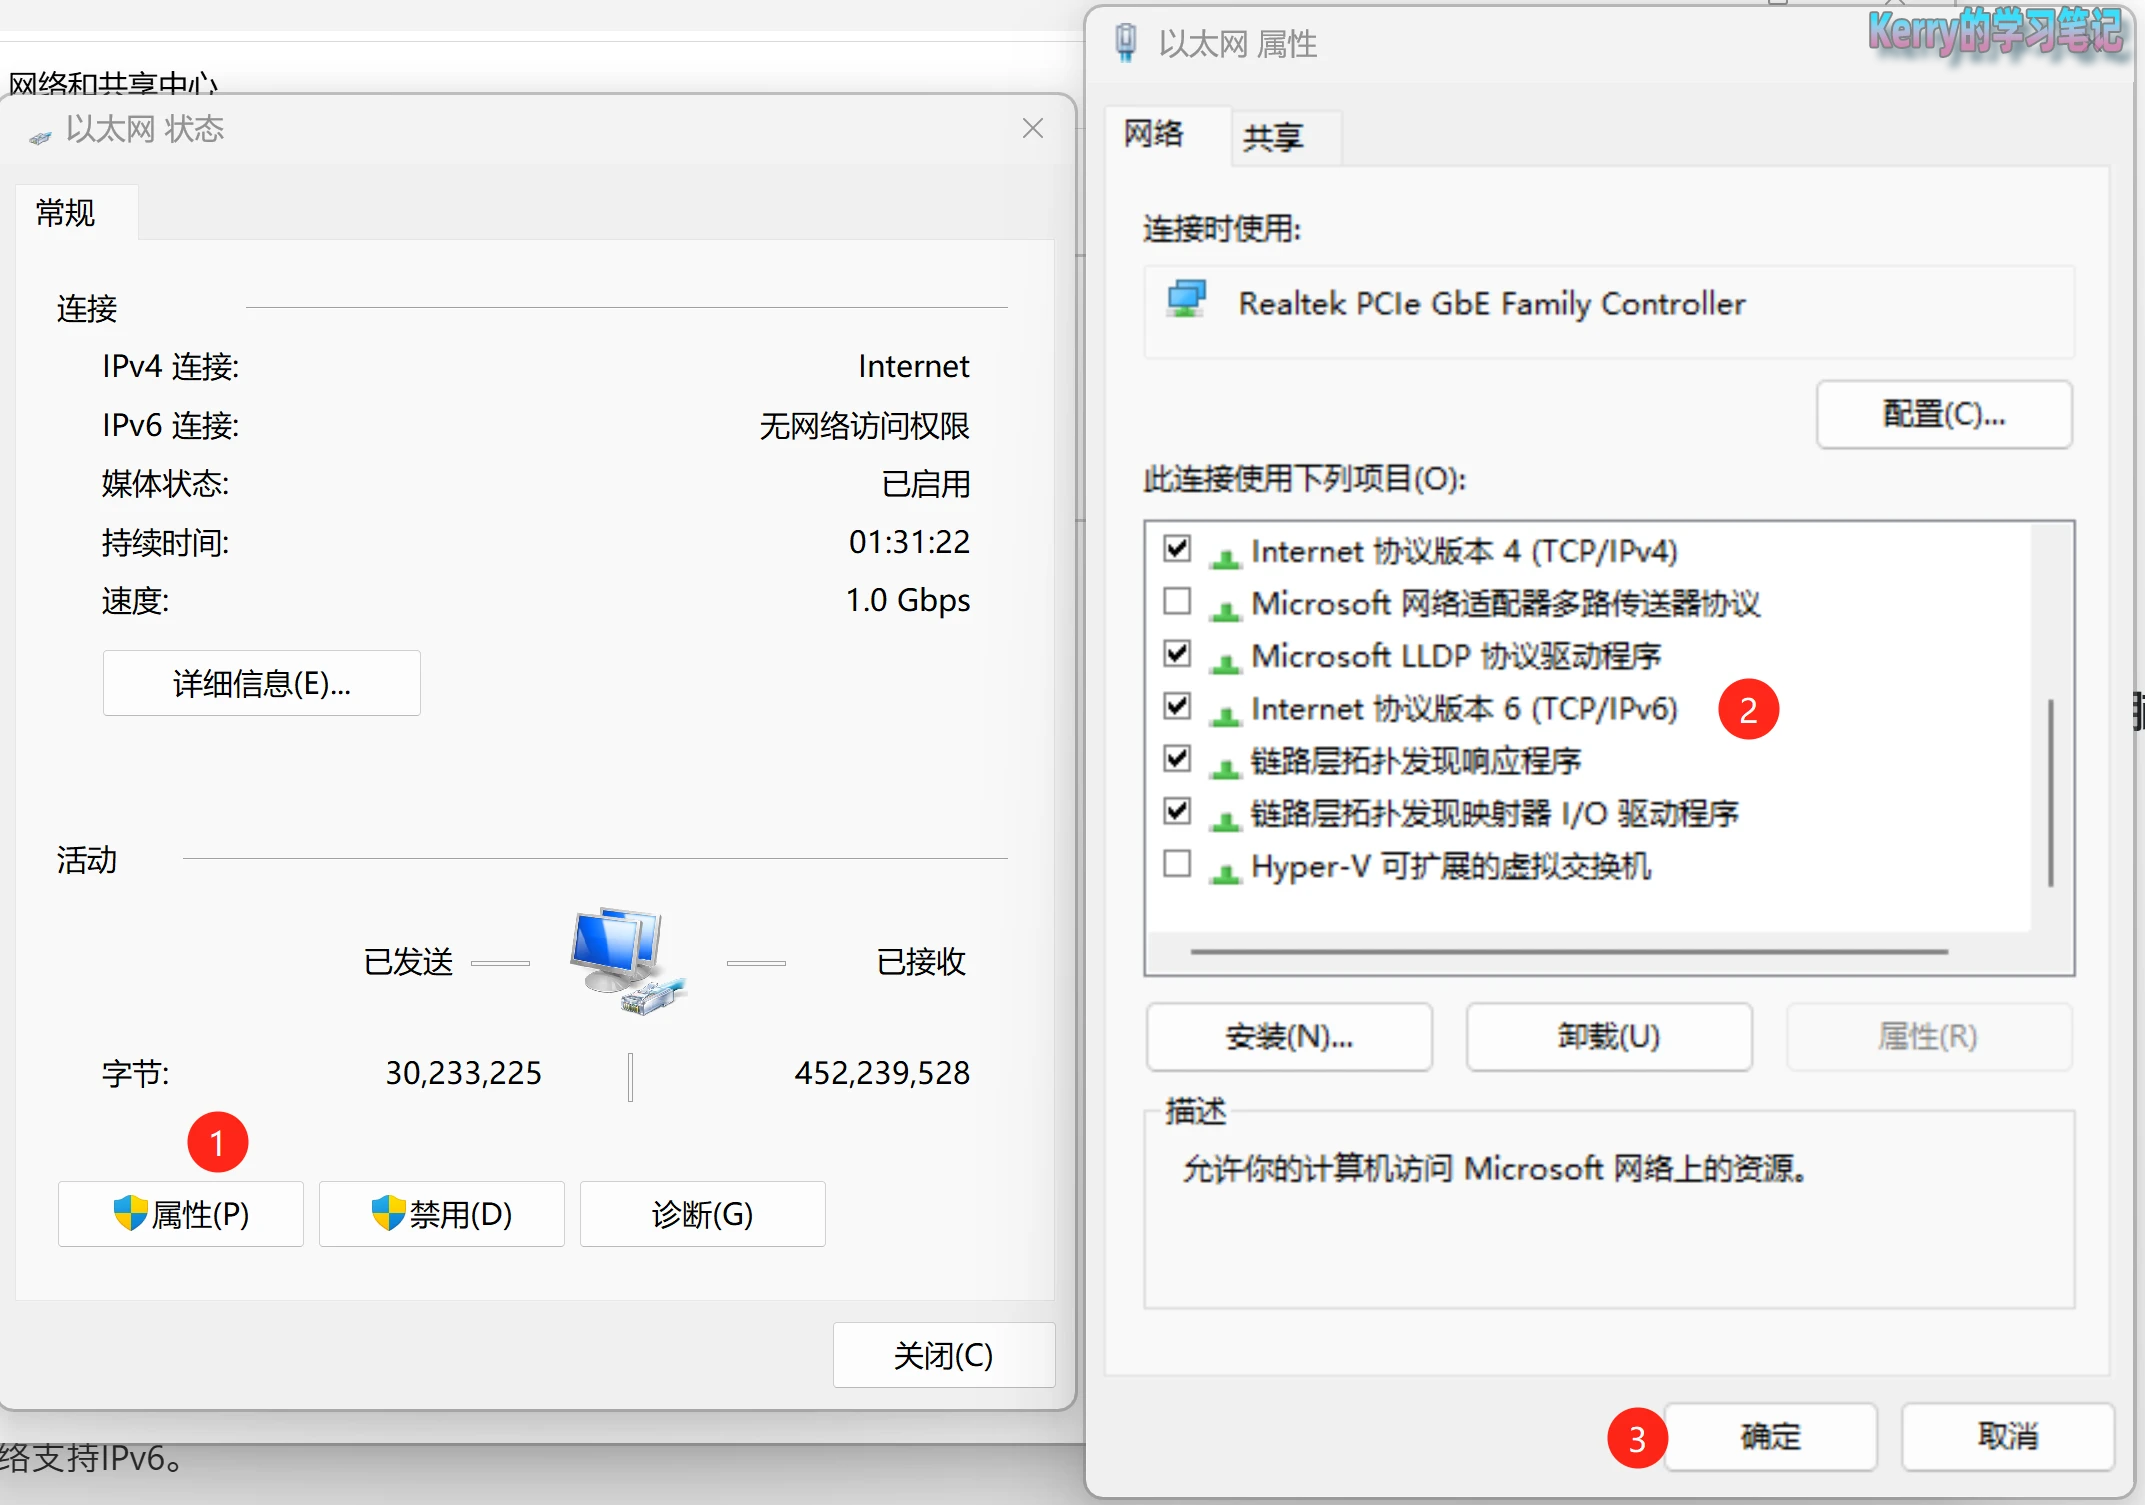Click Realtek PCIe GbE Family Controller text
Viewport: 2145px width, 1505px height.
click(1492, 303)
